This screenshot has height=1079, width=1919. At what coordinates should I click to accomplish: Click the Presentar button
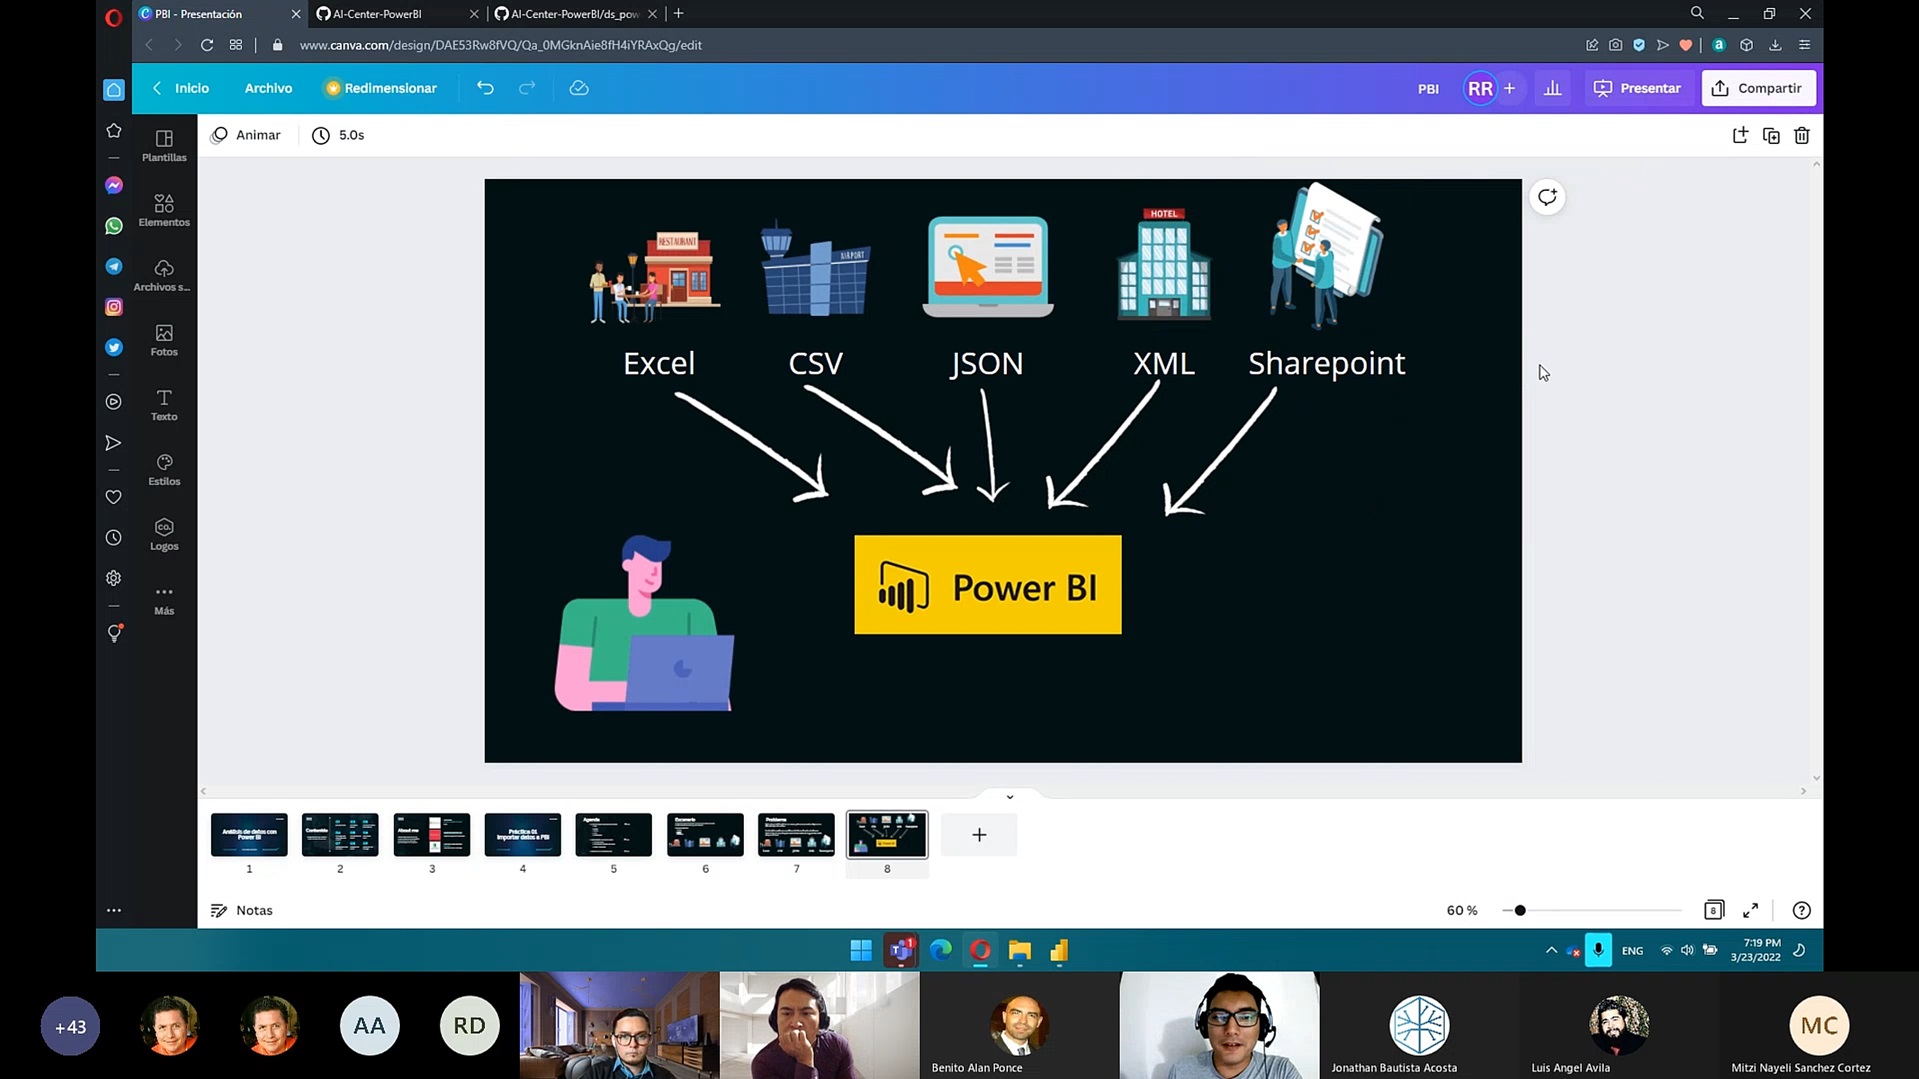pos(1637,88)
